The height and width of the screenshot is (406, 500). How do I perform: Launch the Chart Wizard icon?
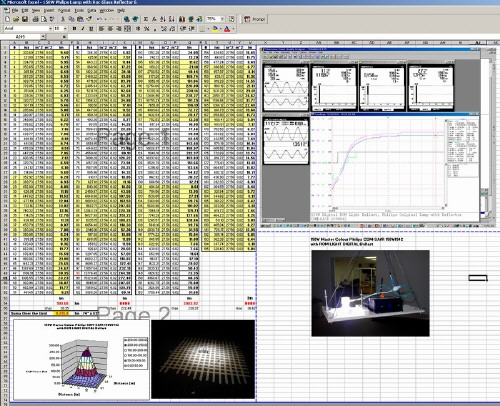click(182, 19)
